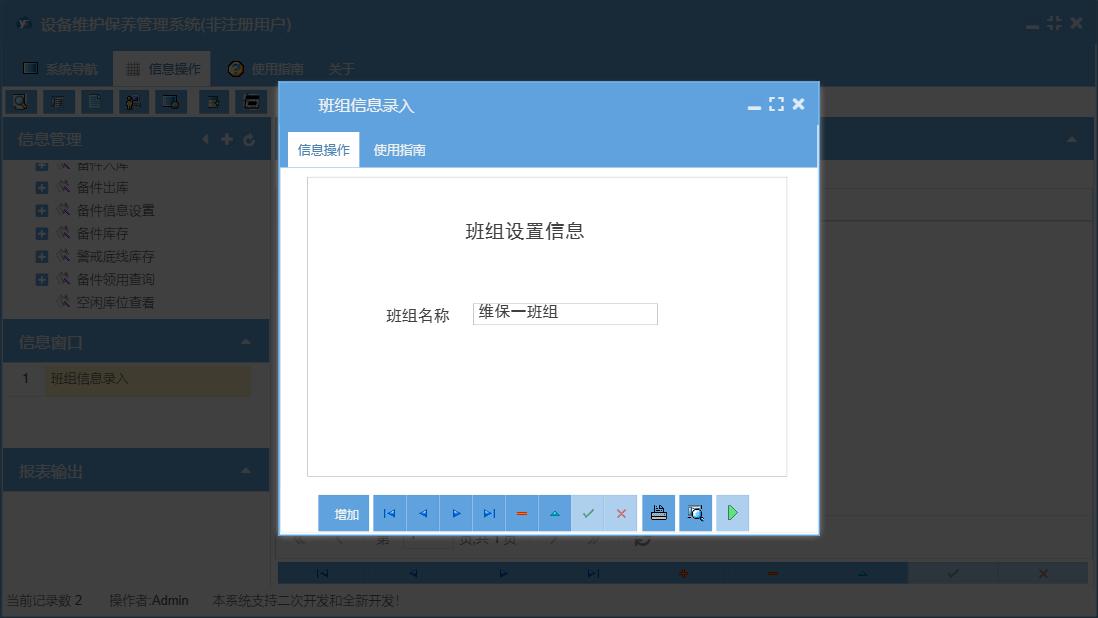Click the user management toolbar icon
1098x618 pixels.
pos(133,101)
